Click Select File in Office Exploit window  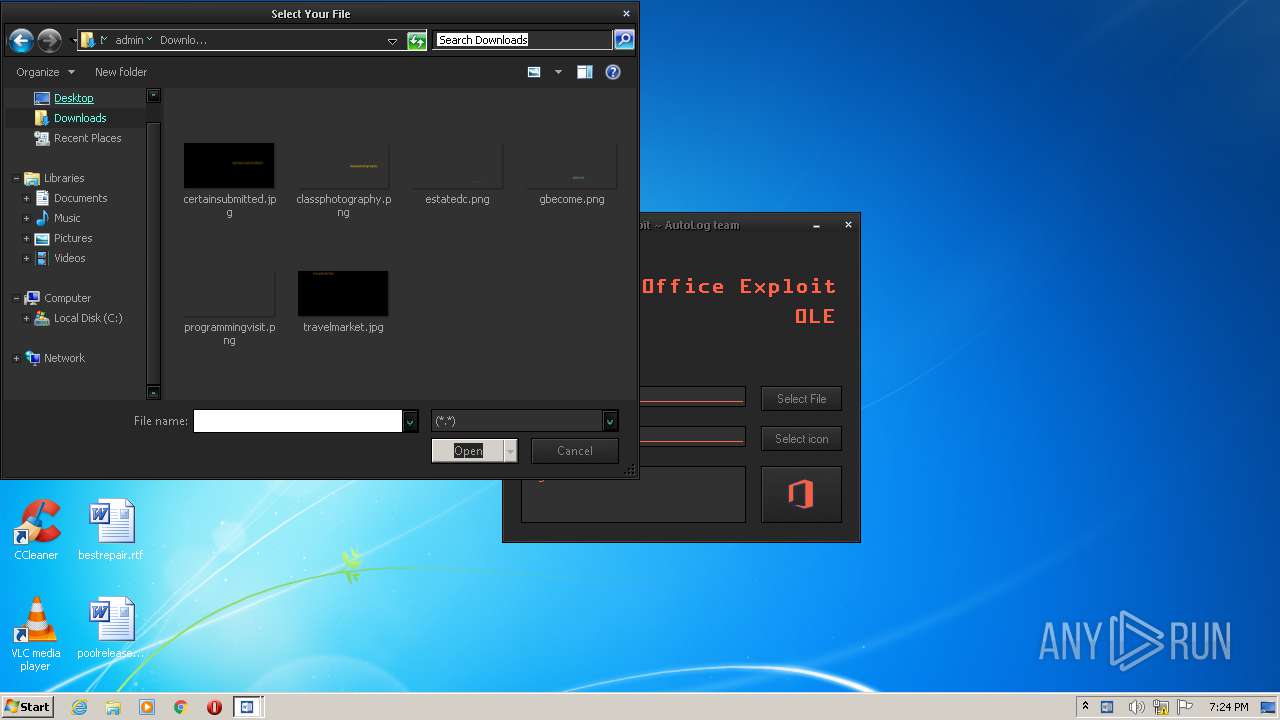801,399
